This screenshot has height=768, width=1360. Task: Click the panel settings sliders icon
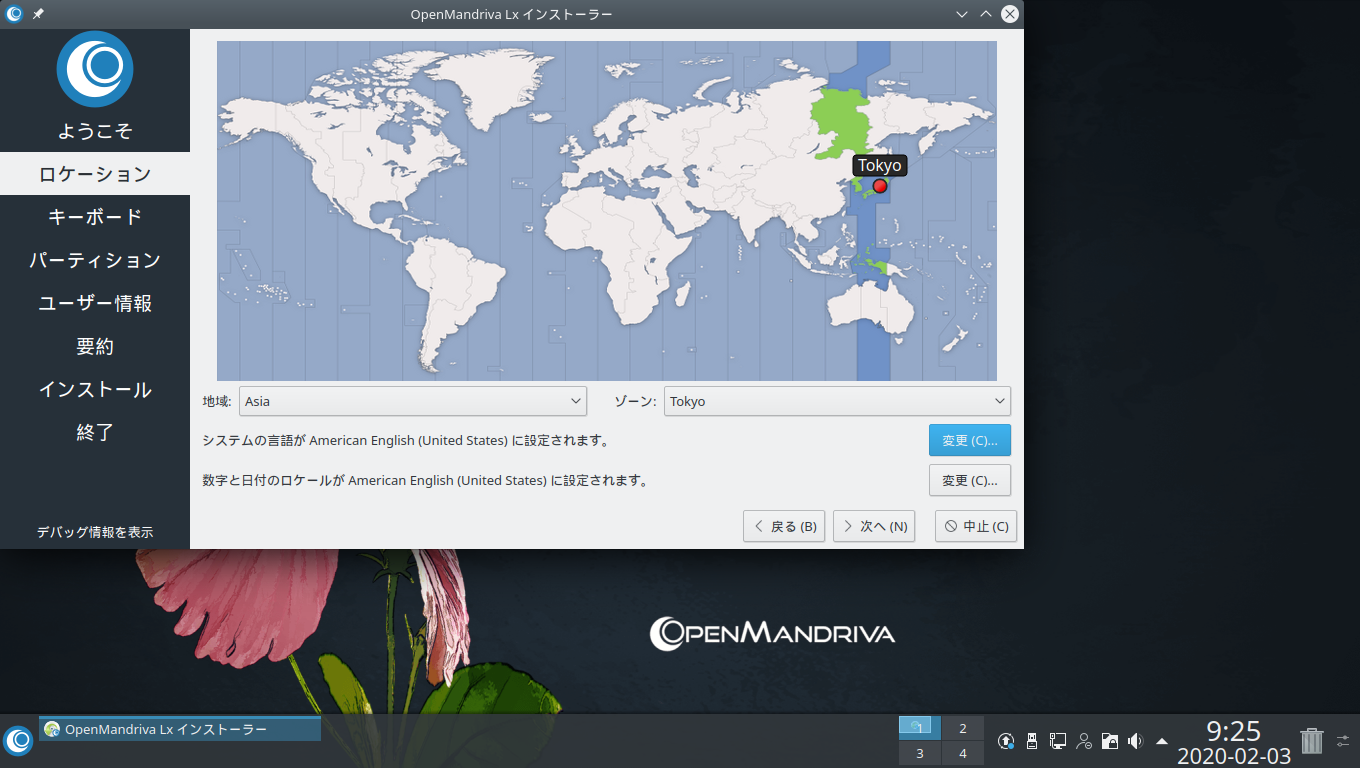[x=1342, y=741]
